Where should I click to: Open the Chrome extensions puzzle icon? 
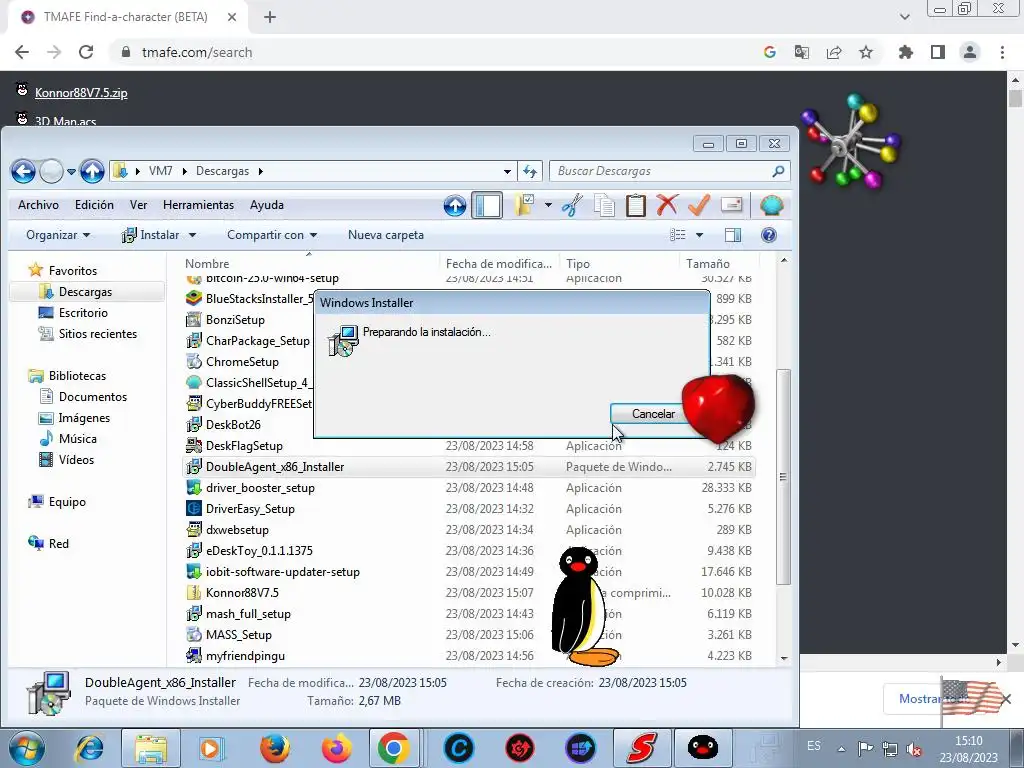tap(905, 52)
